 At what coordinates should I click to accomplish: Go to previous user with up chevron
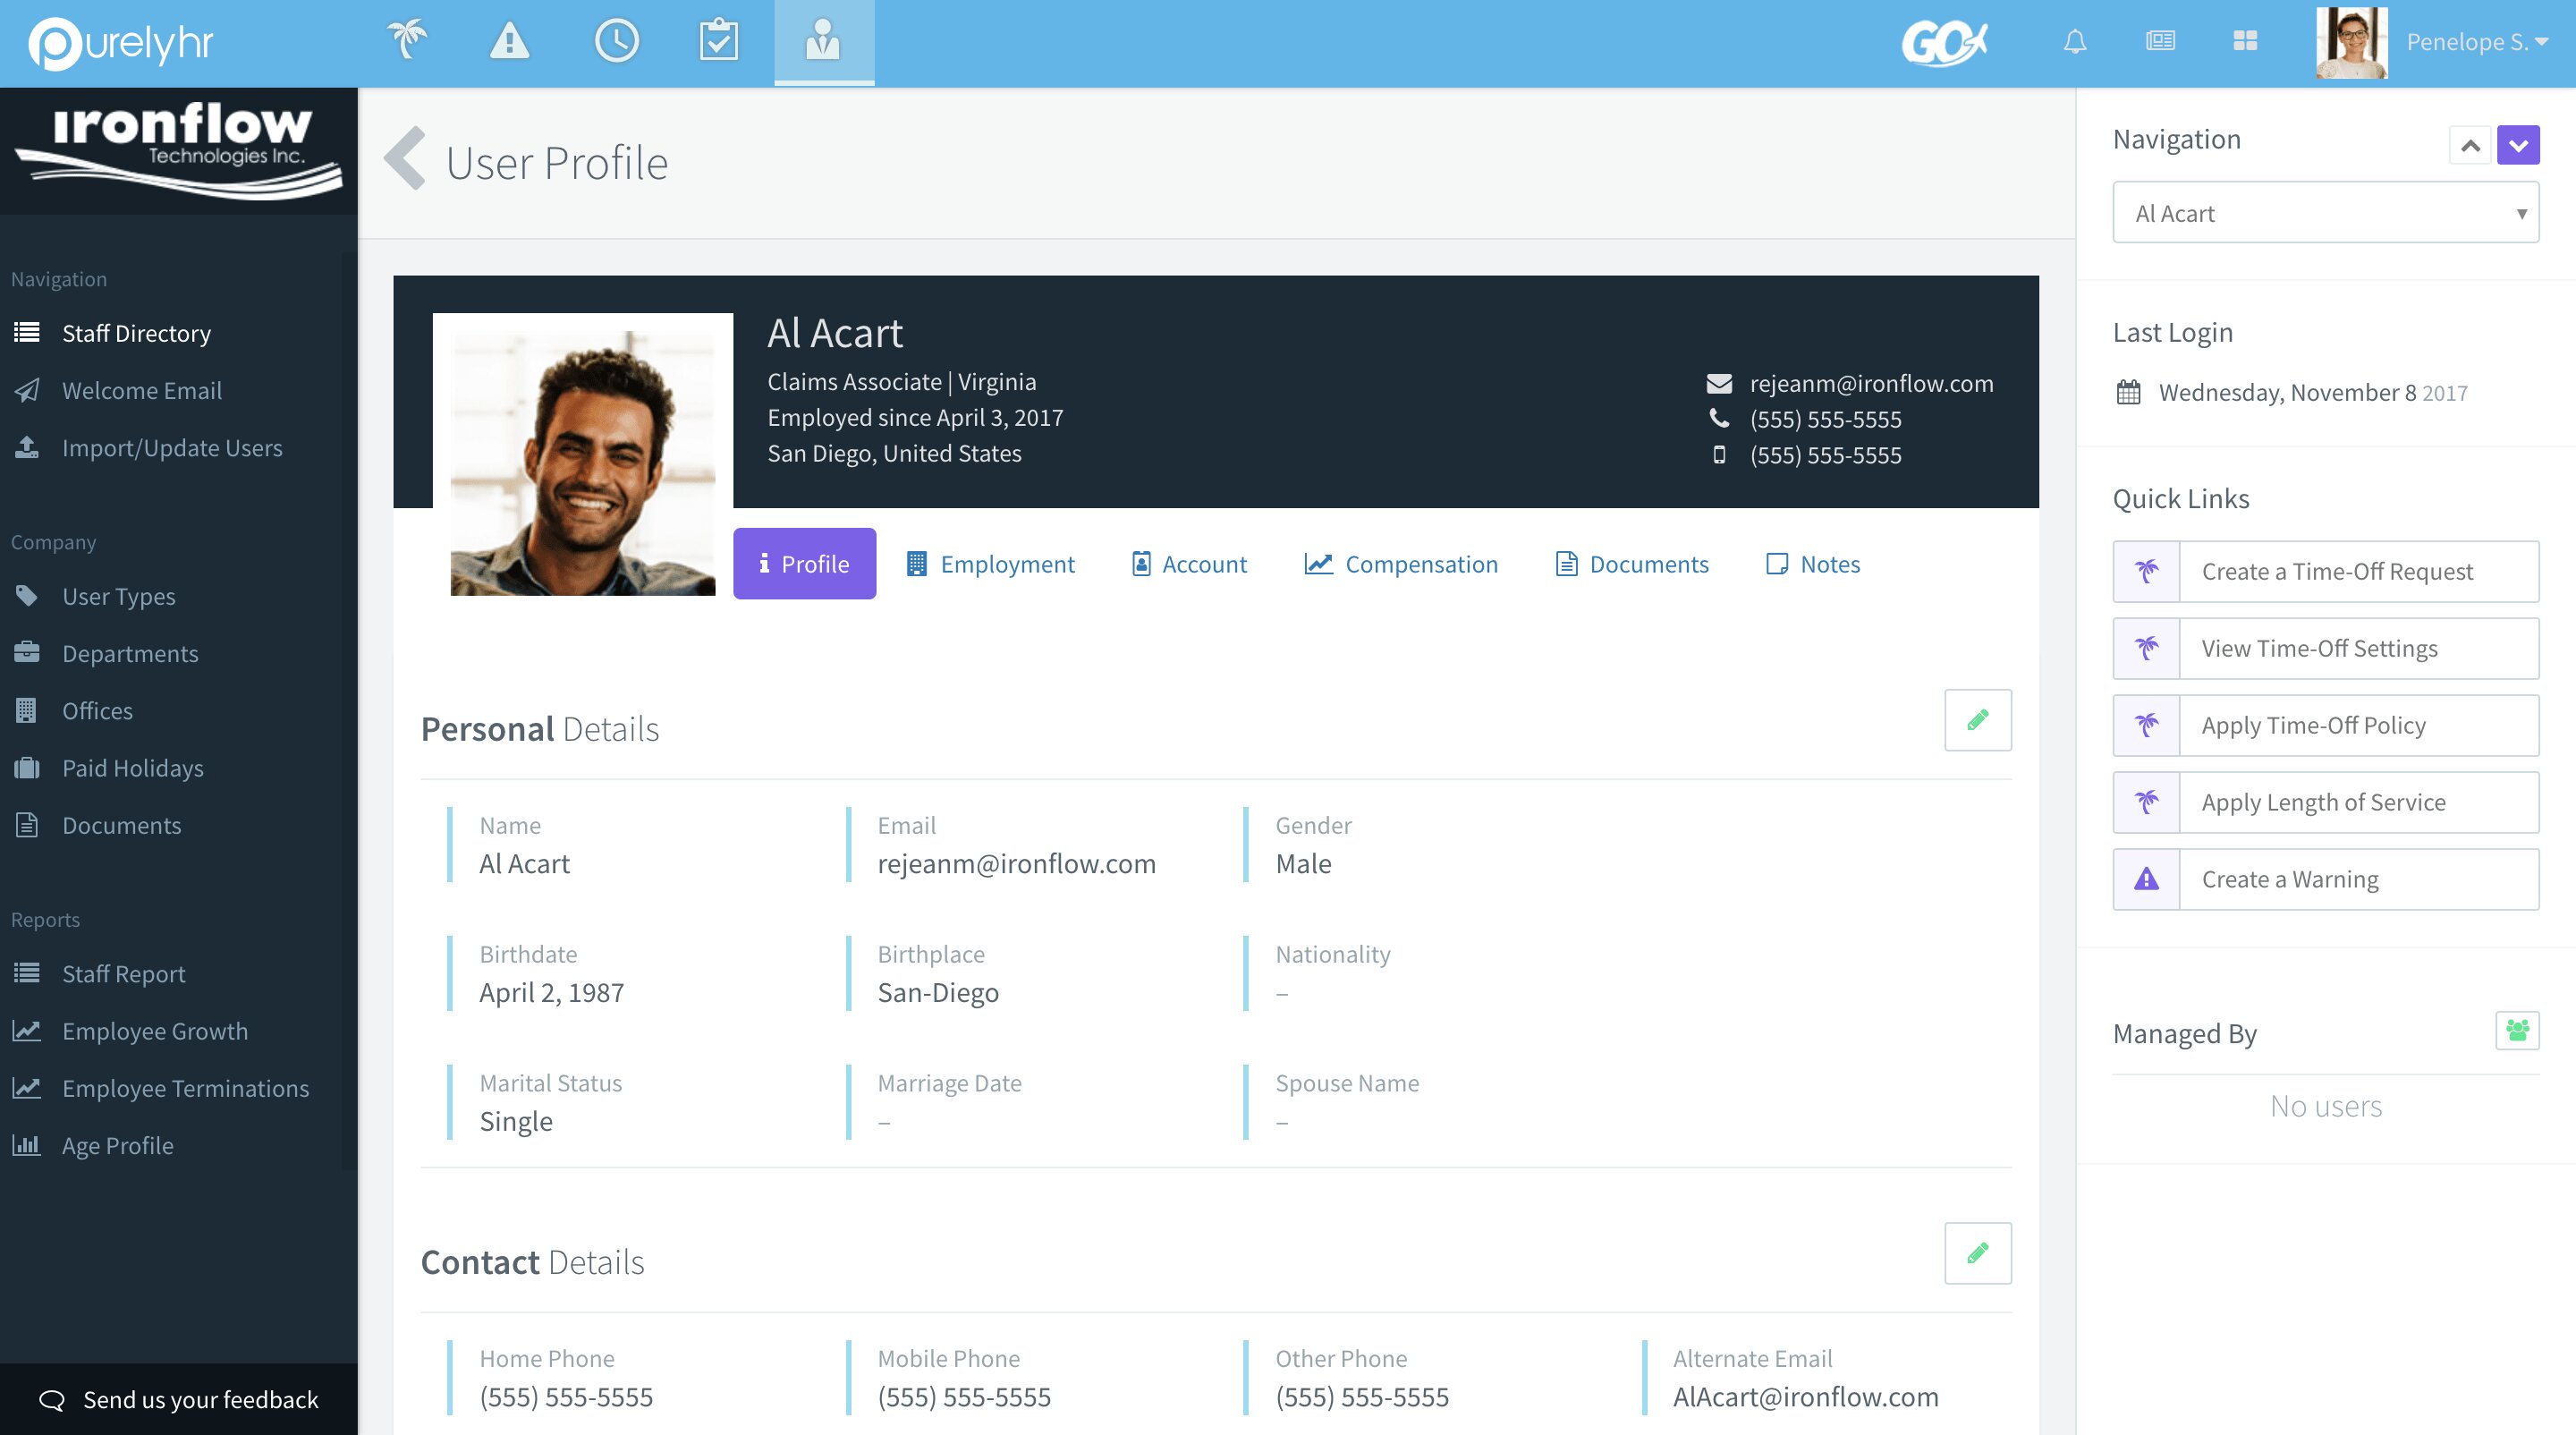2469,146
